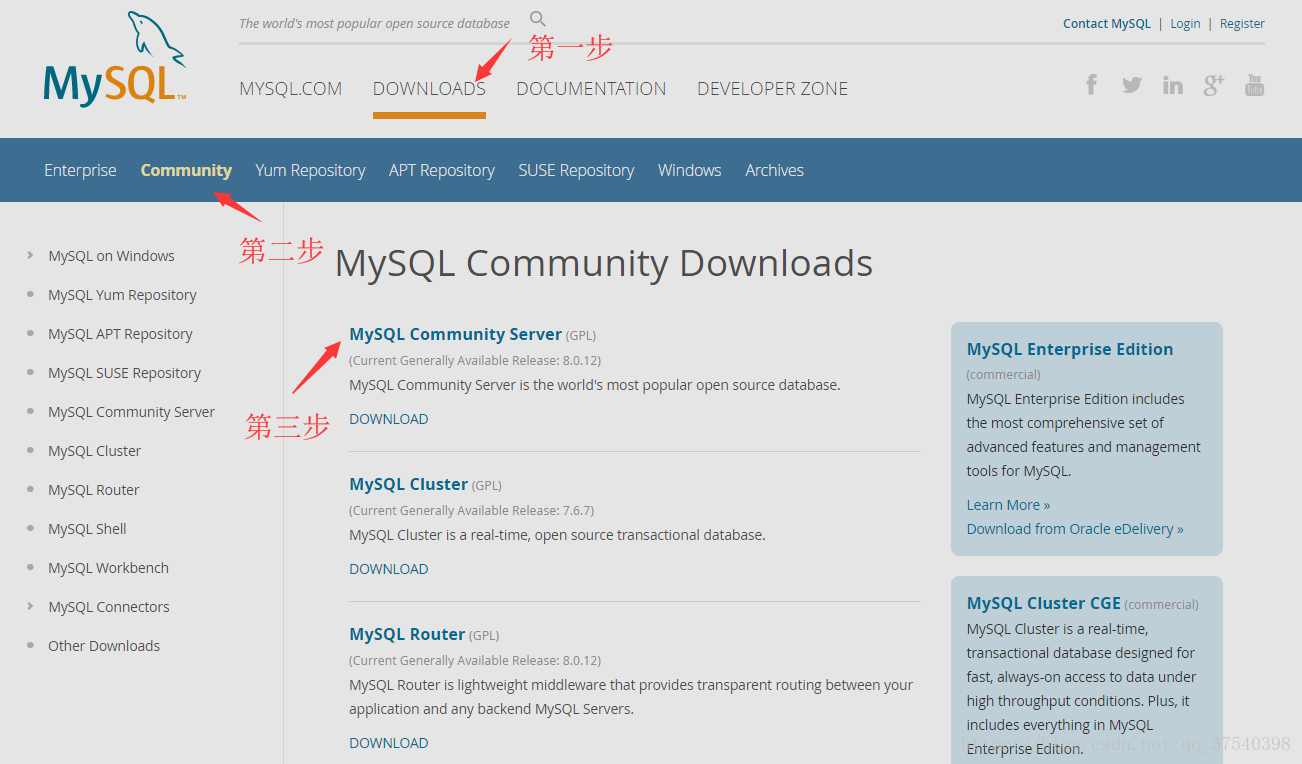The image size is (1302, 764).
Task: Click DOWNLOAD under MySQL Router
Action: click(x=388, y=743)
